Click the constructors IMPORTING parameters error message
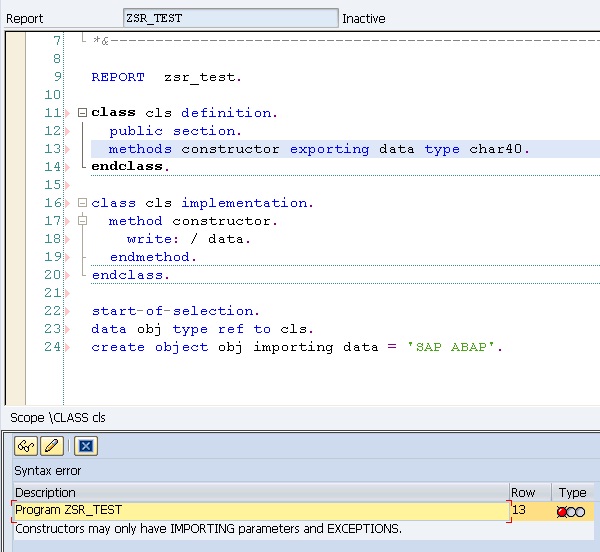The height and width of the screenshot is (552, 600). [208, 528]
